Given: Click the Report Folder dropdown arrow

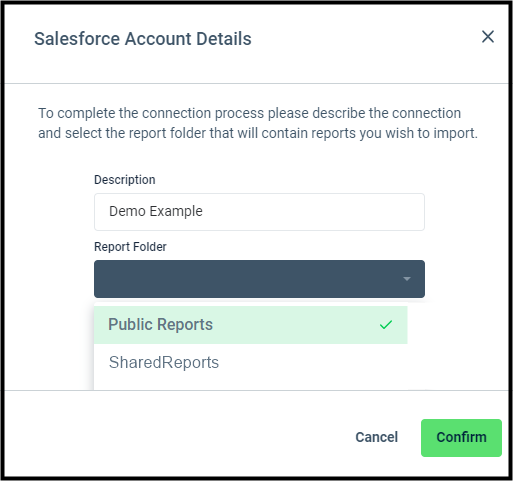Looking at the screenshot, I should tap(407, 279).
